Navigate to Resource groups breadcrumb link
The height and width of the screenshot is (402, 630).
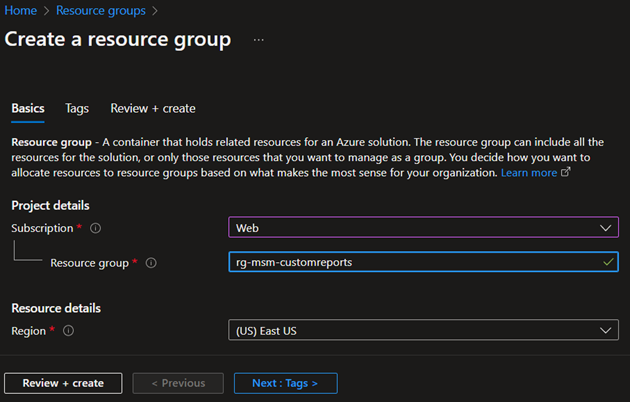point(100,11)
